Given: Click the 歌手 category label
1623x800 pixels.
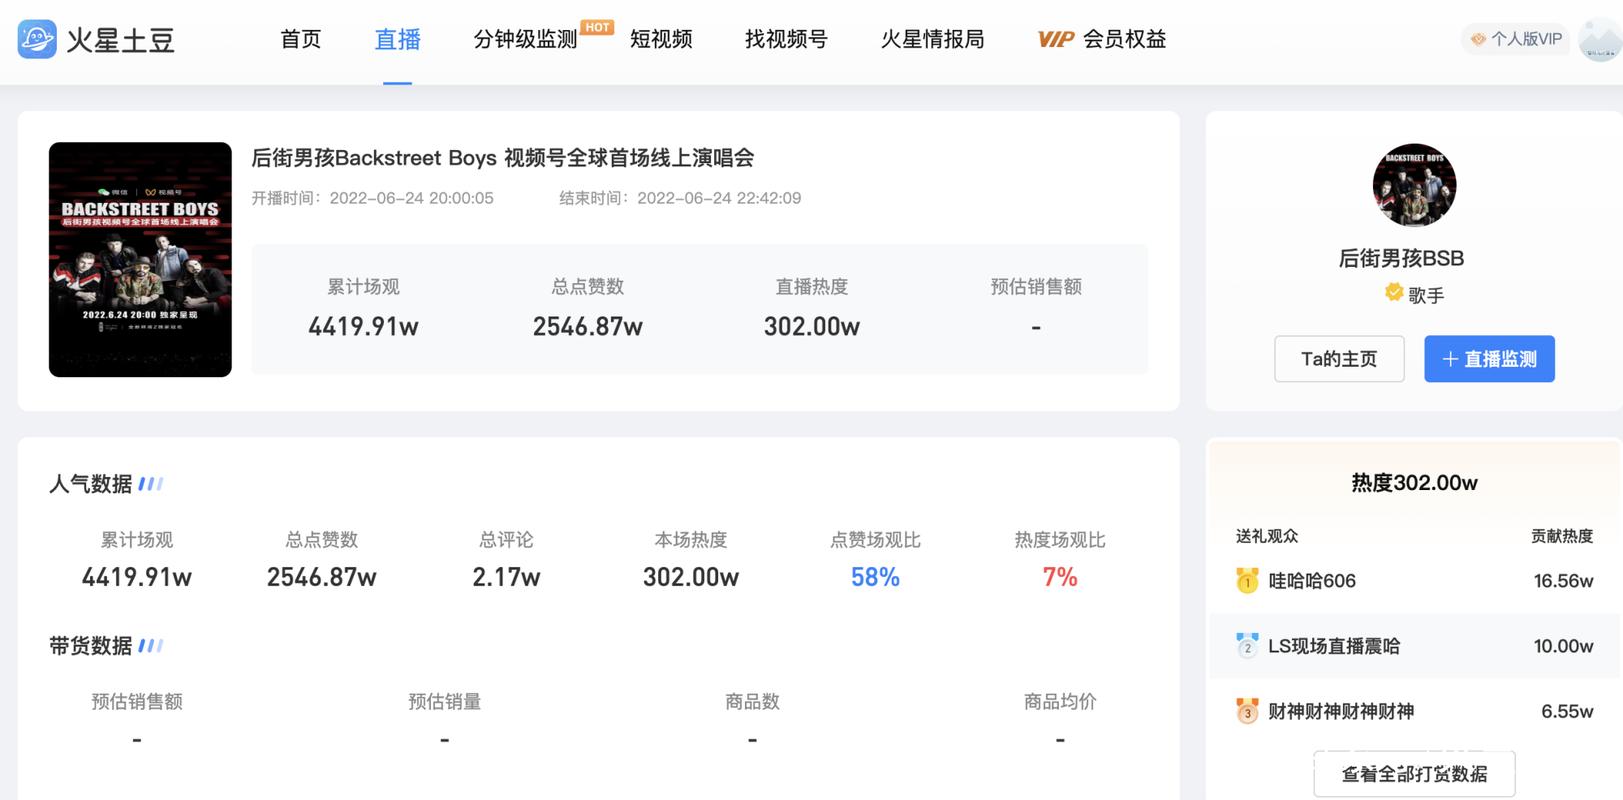Looking at the screenshot, I should click(1426, 295).
